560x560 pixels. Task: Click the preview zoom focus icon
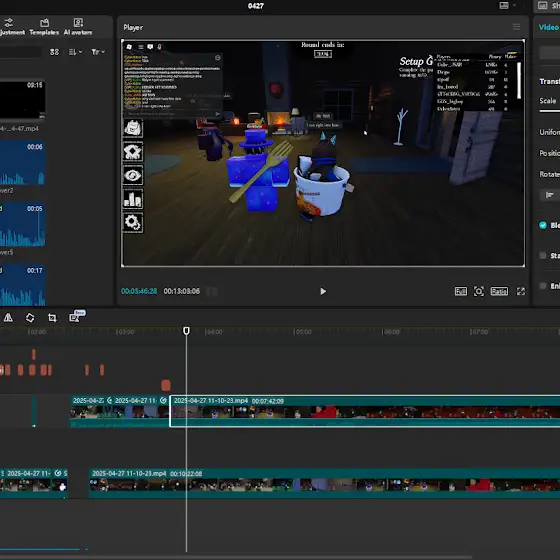[479, 291]
